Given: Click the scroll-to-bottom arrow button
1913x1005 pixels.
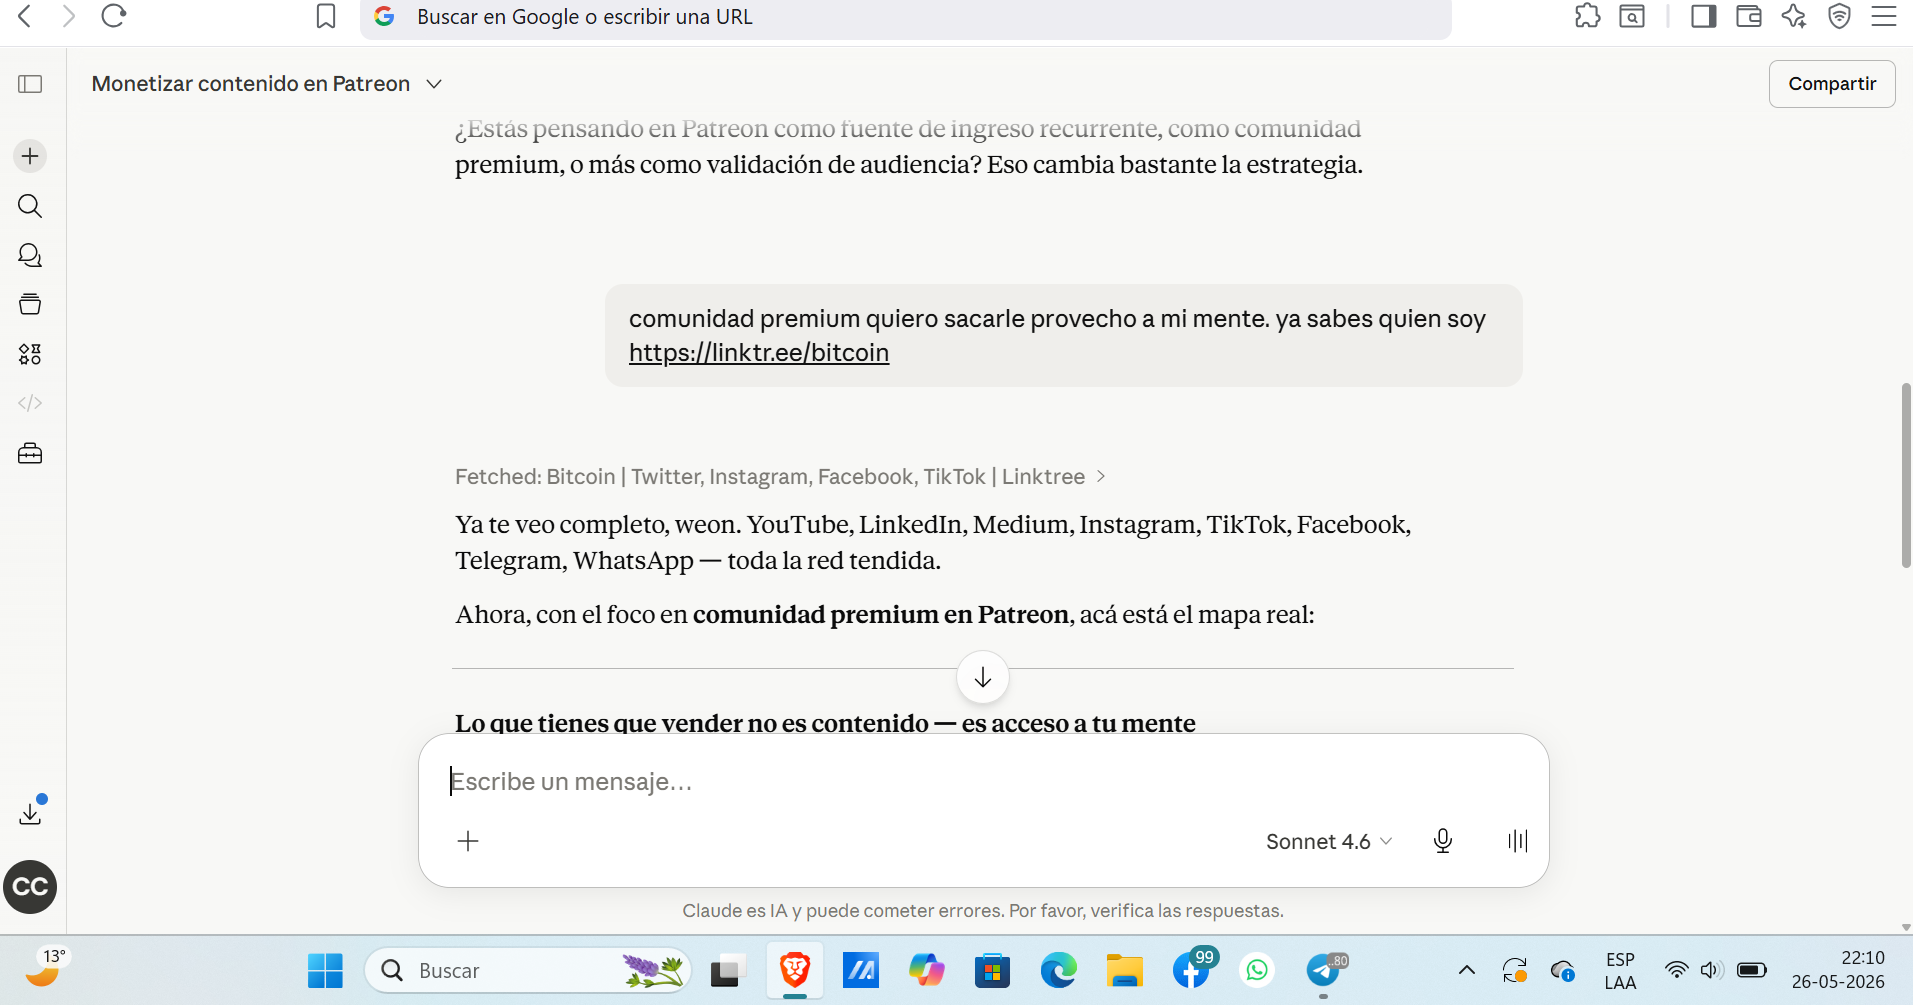Looking at the screenshot, I should tap(983, 678).
